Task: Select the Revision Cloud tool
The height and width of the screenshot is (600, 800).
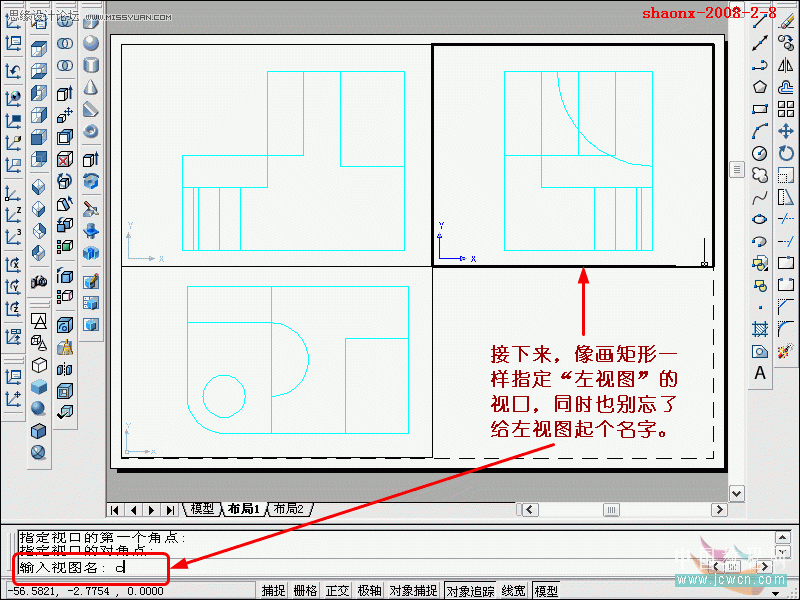Action: click(760, 175)
